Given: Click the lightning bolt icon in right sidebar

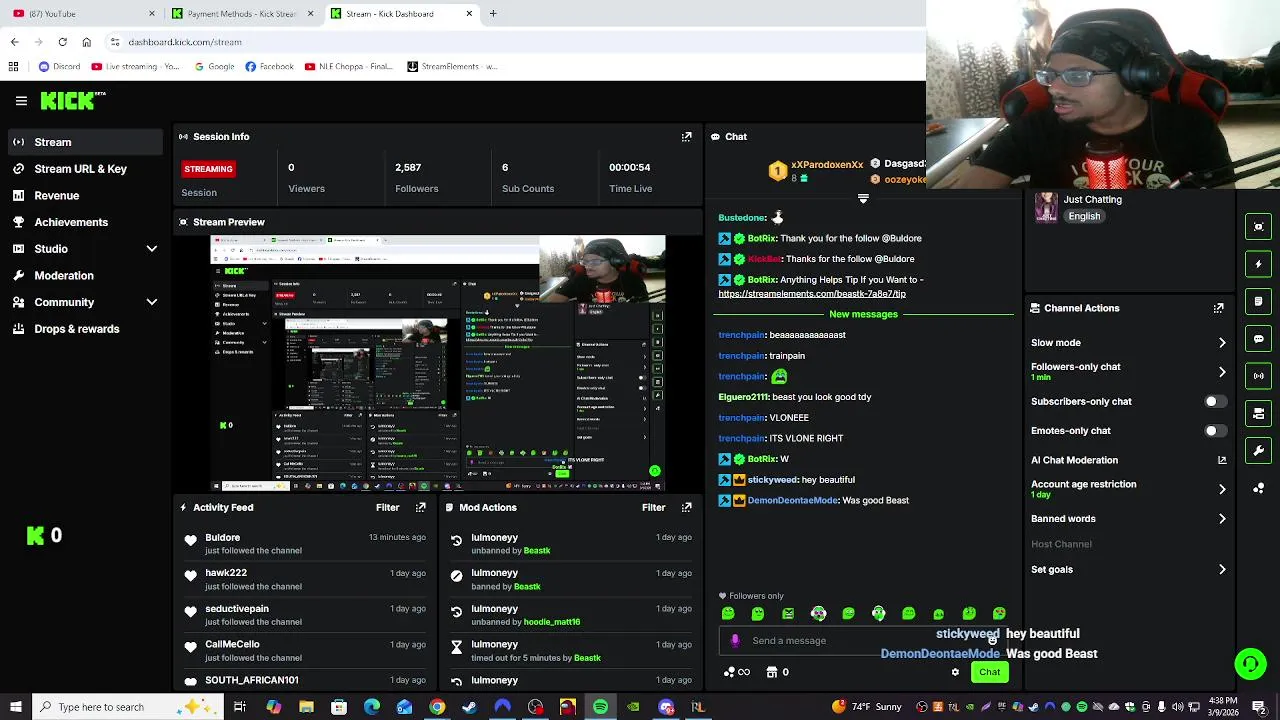Looking at the screenshot, I should click(1259, 264).
